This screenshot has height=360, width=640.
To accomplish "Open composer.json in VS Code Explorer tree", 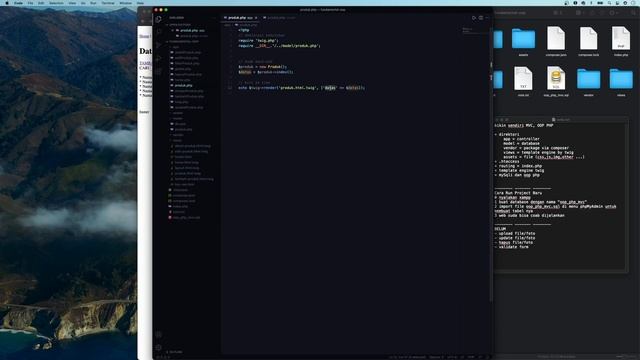I will click(x=184, y=196).
